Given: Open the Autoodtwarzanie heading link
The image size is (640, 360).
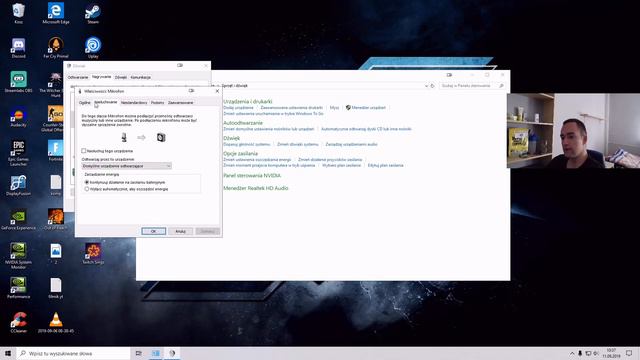Looking at the screenshot, I should click(x=243, y=123).
